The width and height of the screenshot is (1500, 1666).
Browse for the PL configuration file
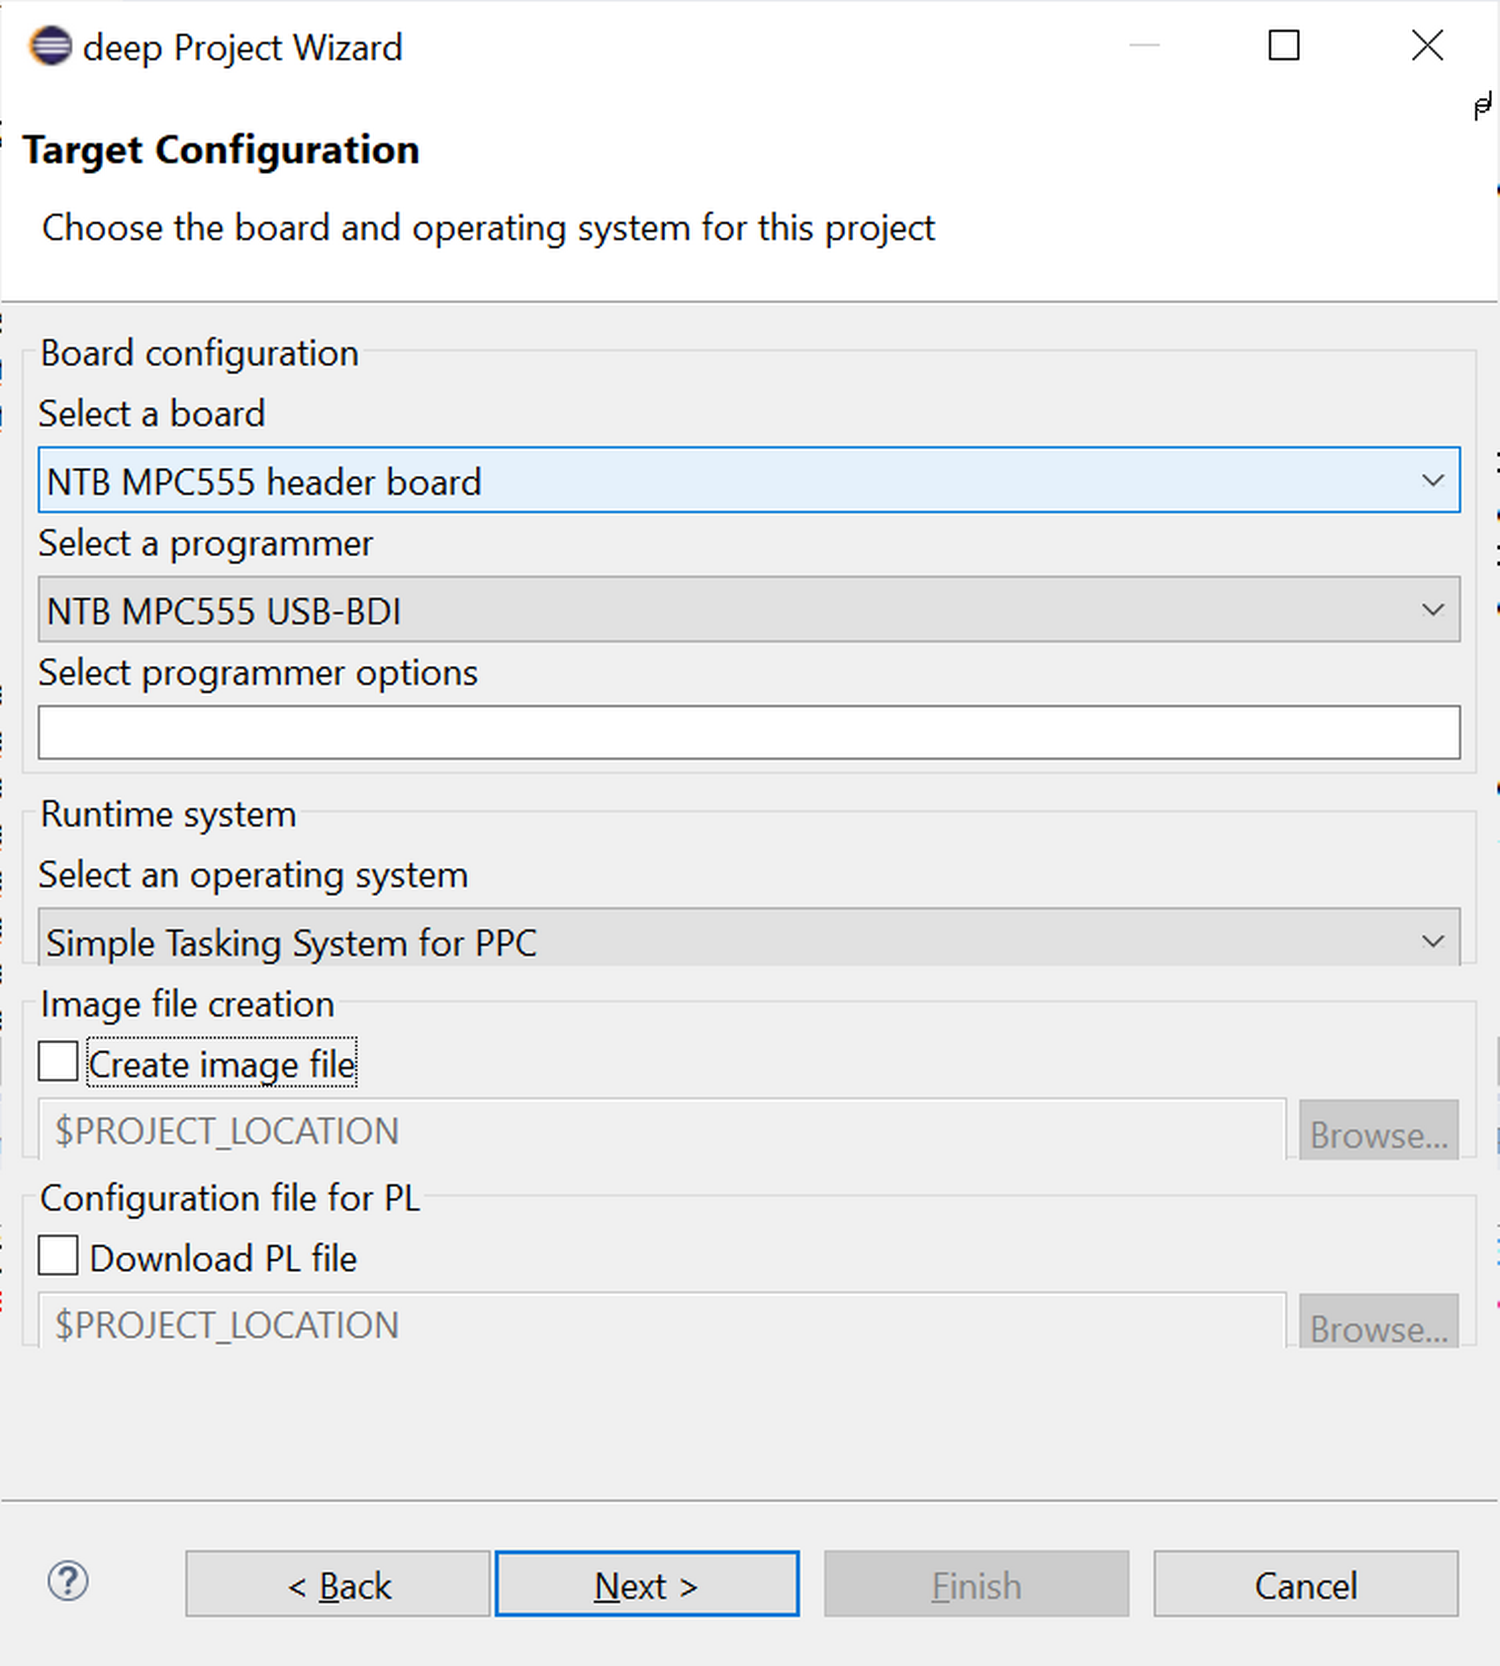(x=1378, y=1324)
